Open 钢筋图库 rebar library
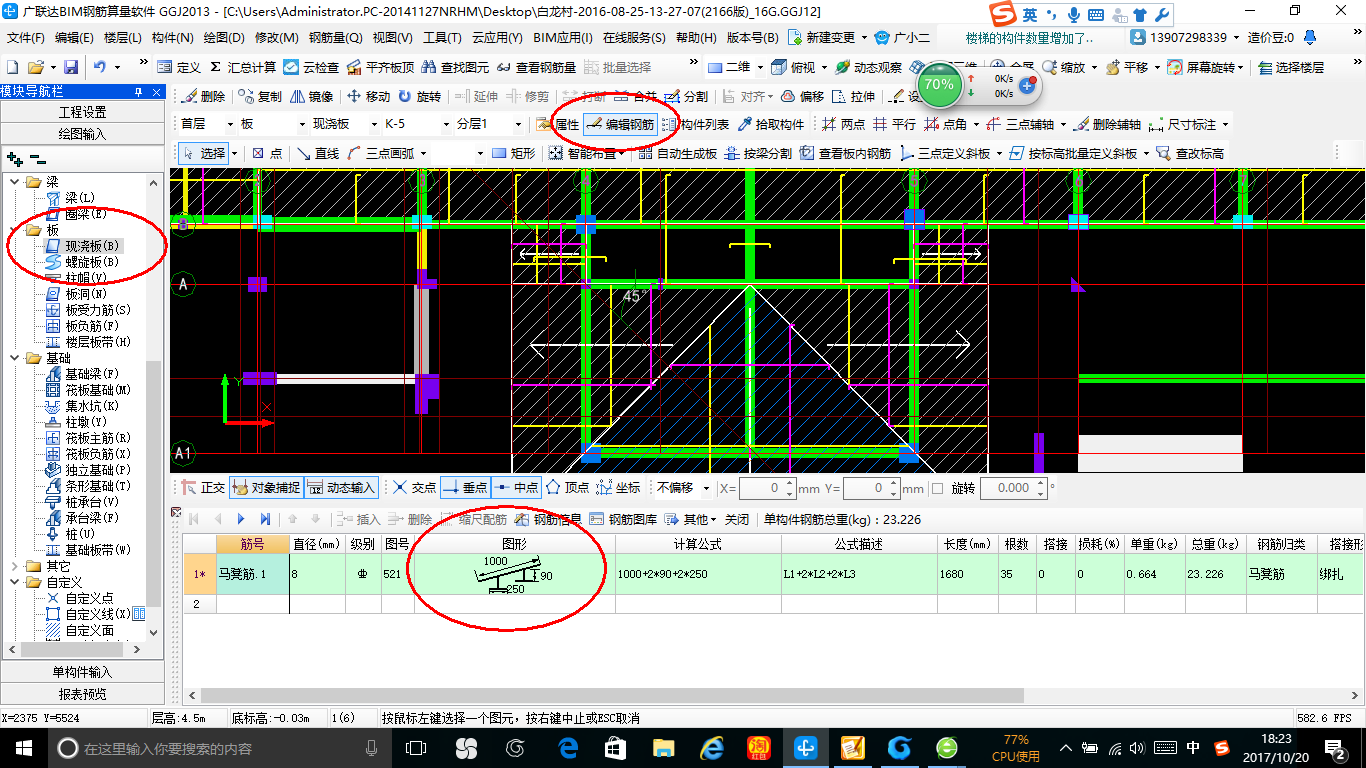 [624, 519]
